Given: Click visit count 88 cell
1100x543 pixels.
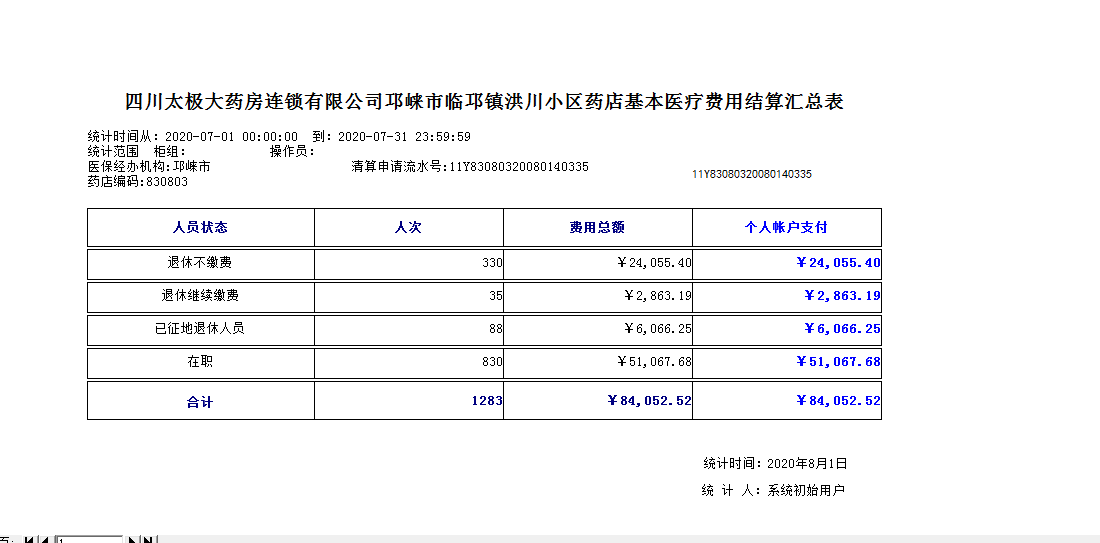Looking at the screenshot, I should [x=408, y=328].
